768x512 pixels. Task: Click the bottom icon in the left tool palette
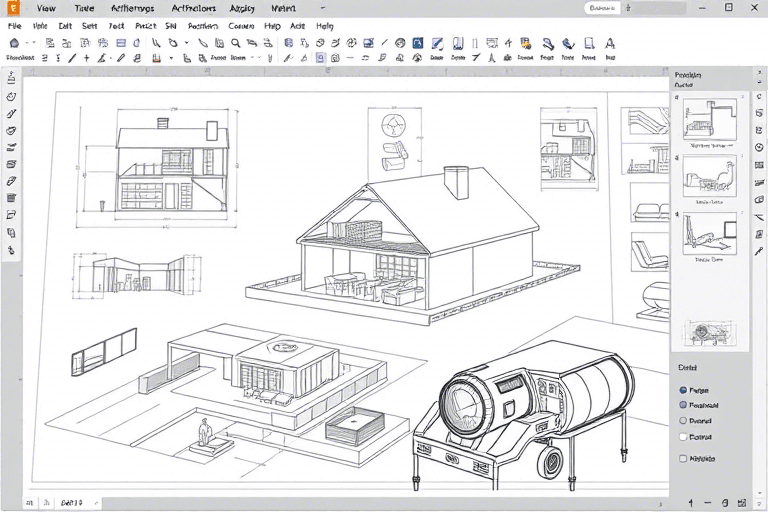tap(12, 249)
